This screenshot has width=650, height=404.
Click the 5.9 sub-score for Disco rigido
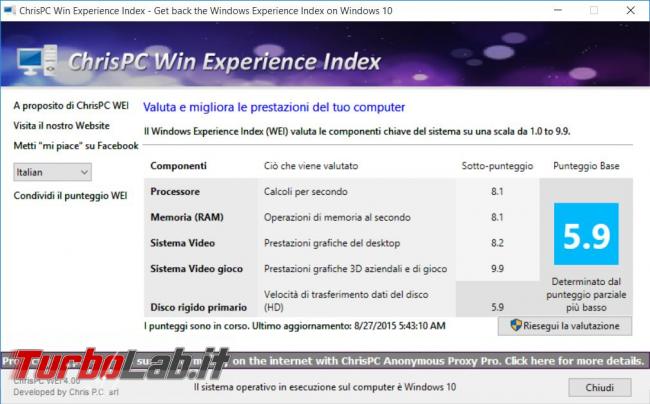497,307
